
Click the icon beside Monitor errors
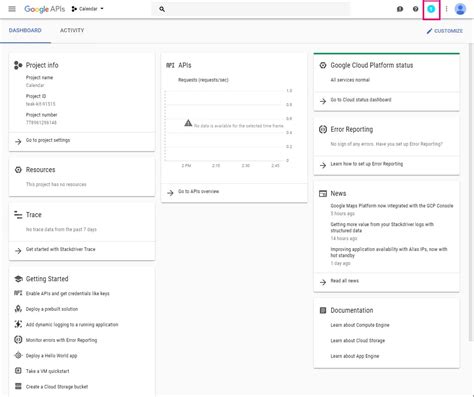click(x=18, y=340)
